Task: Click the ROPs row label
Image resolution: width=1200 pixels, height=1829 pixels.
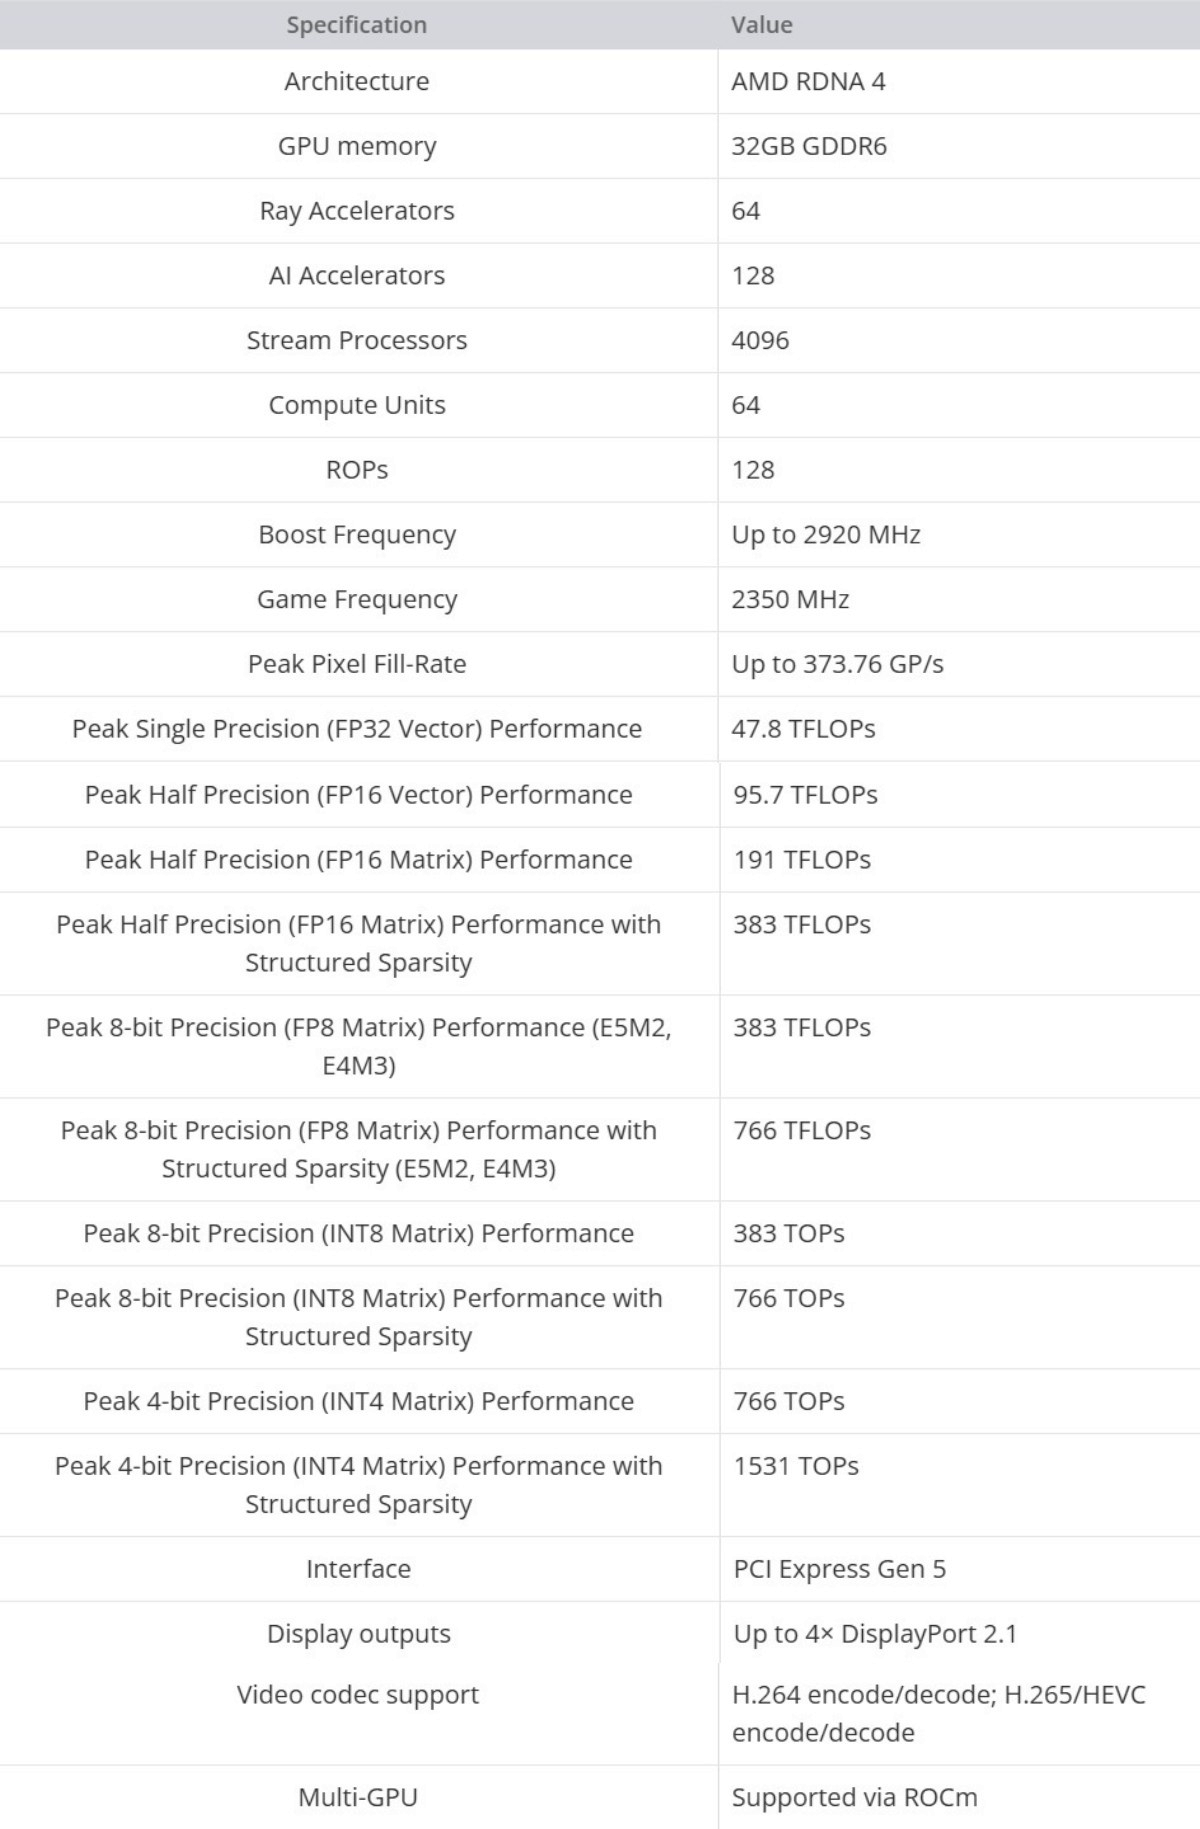Action: click(356, 470)
